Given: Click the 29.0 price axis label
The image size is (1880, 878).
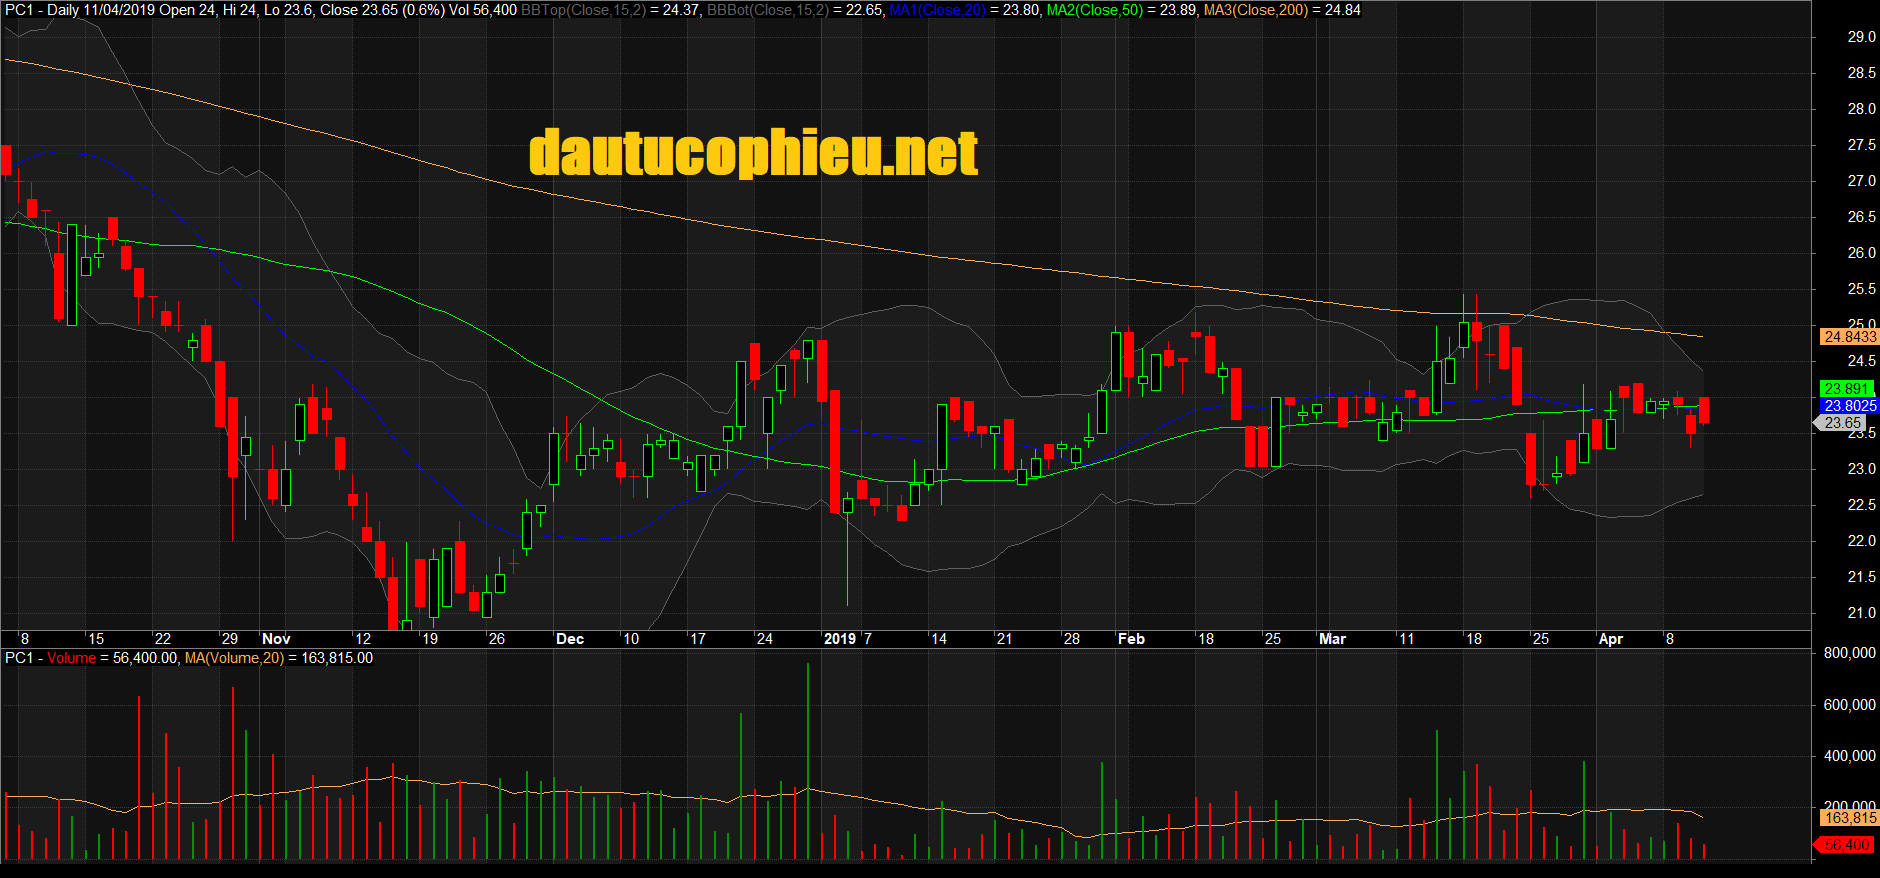Looking at the screenshot, I should point(1861,37).
